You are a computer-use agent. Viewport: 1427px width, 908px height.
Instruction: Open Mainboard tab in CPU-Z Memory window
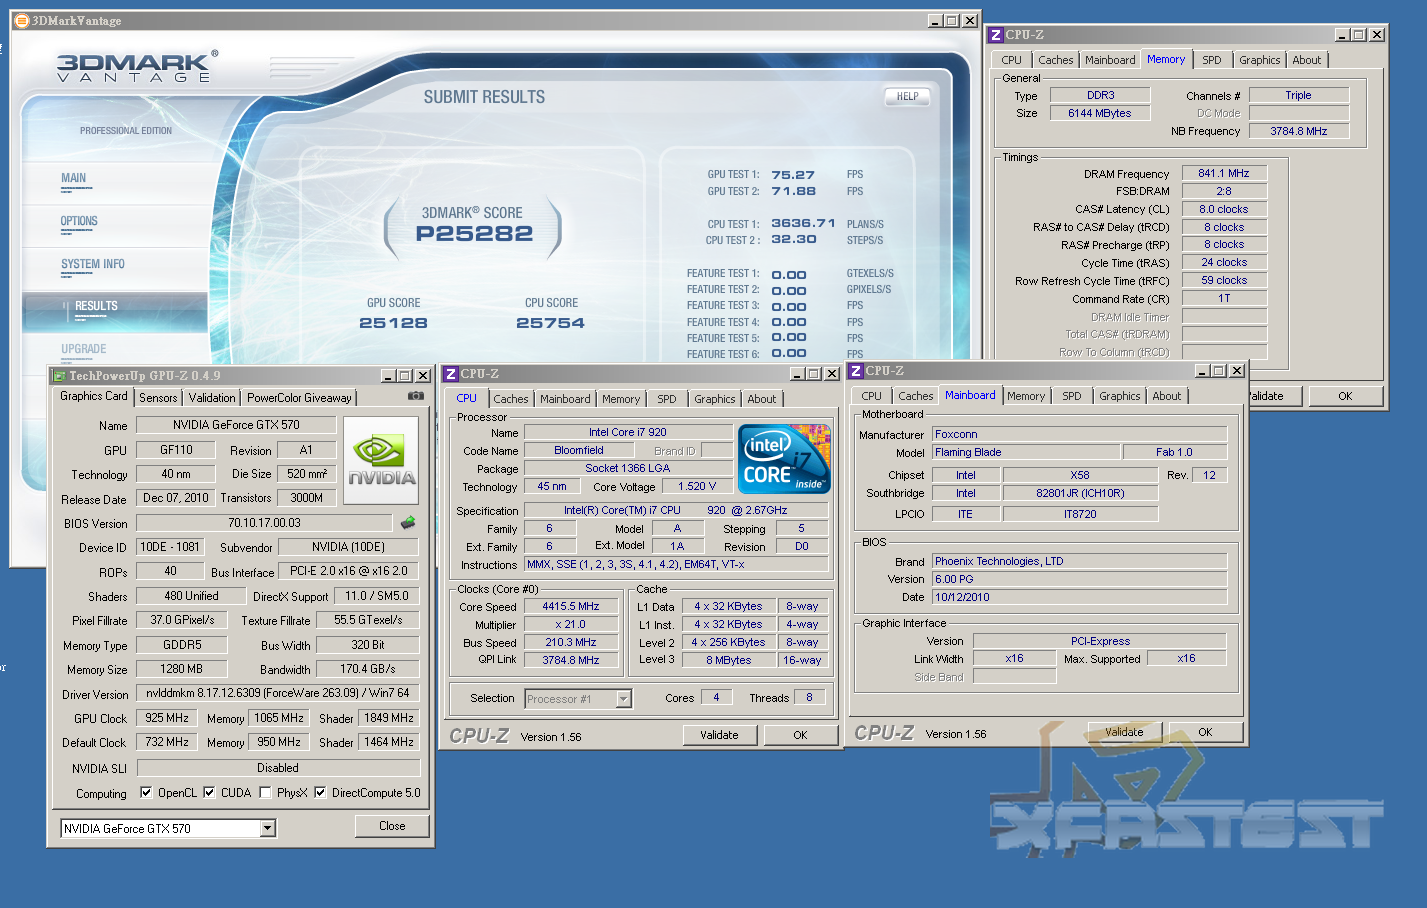point(1110,60)
